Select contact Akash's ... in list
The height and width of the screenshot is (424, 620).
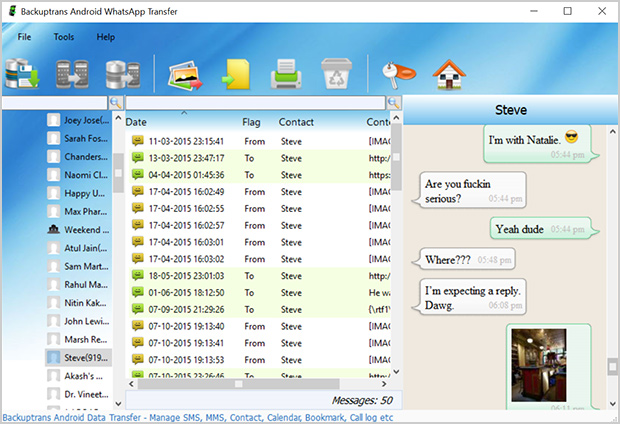[x=78, y=376]
